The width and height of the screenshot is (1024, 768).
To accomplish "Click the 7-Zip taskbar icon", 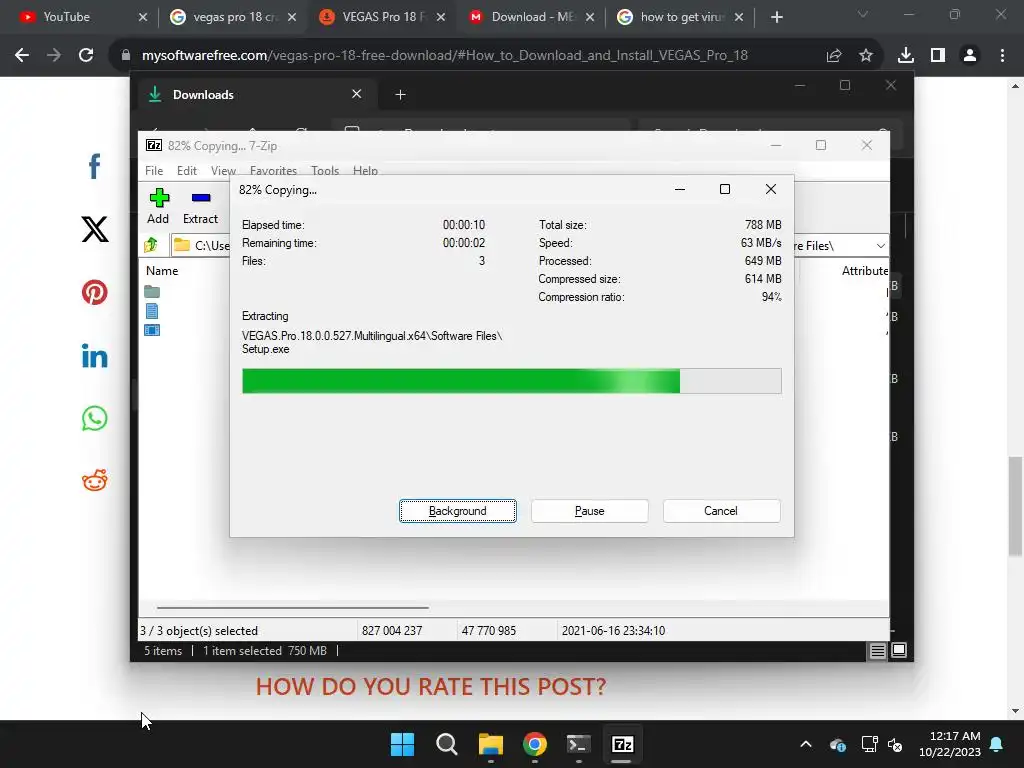I will pos(622,744).
